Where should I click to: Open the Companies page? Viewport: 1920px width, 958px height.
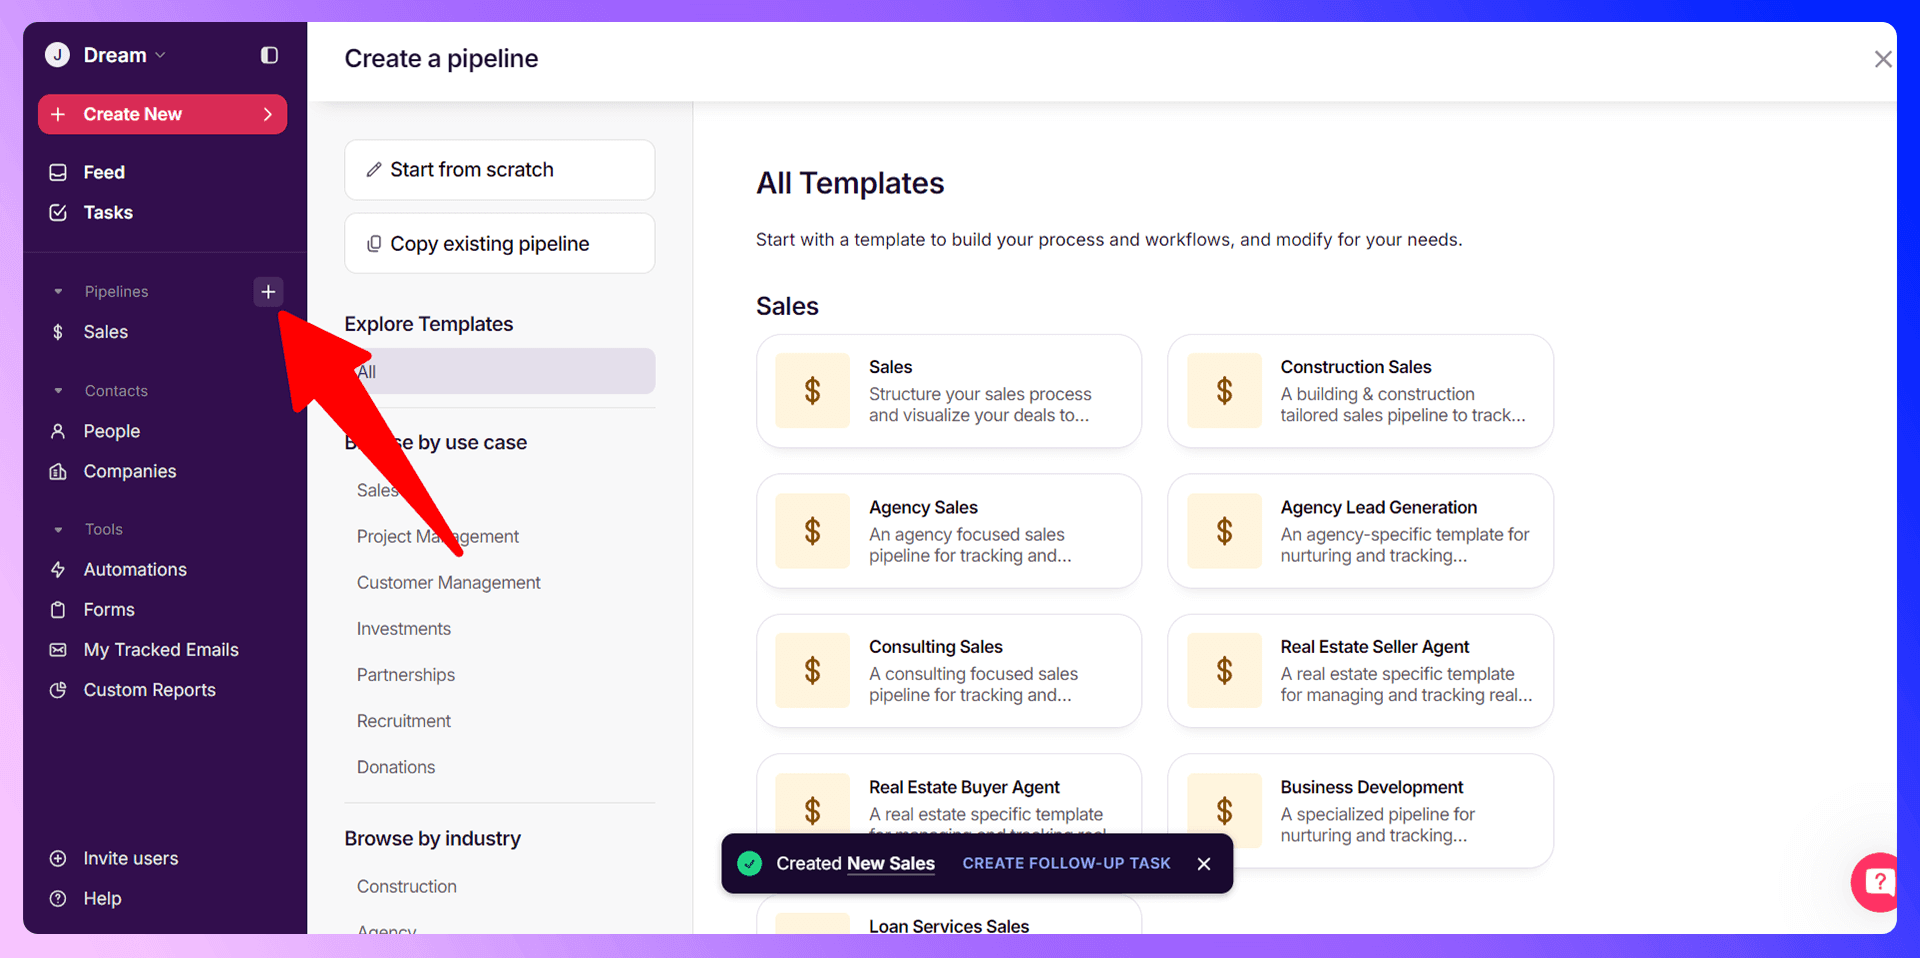[x=130, y=471]
